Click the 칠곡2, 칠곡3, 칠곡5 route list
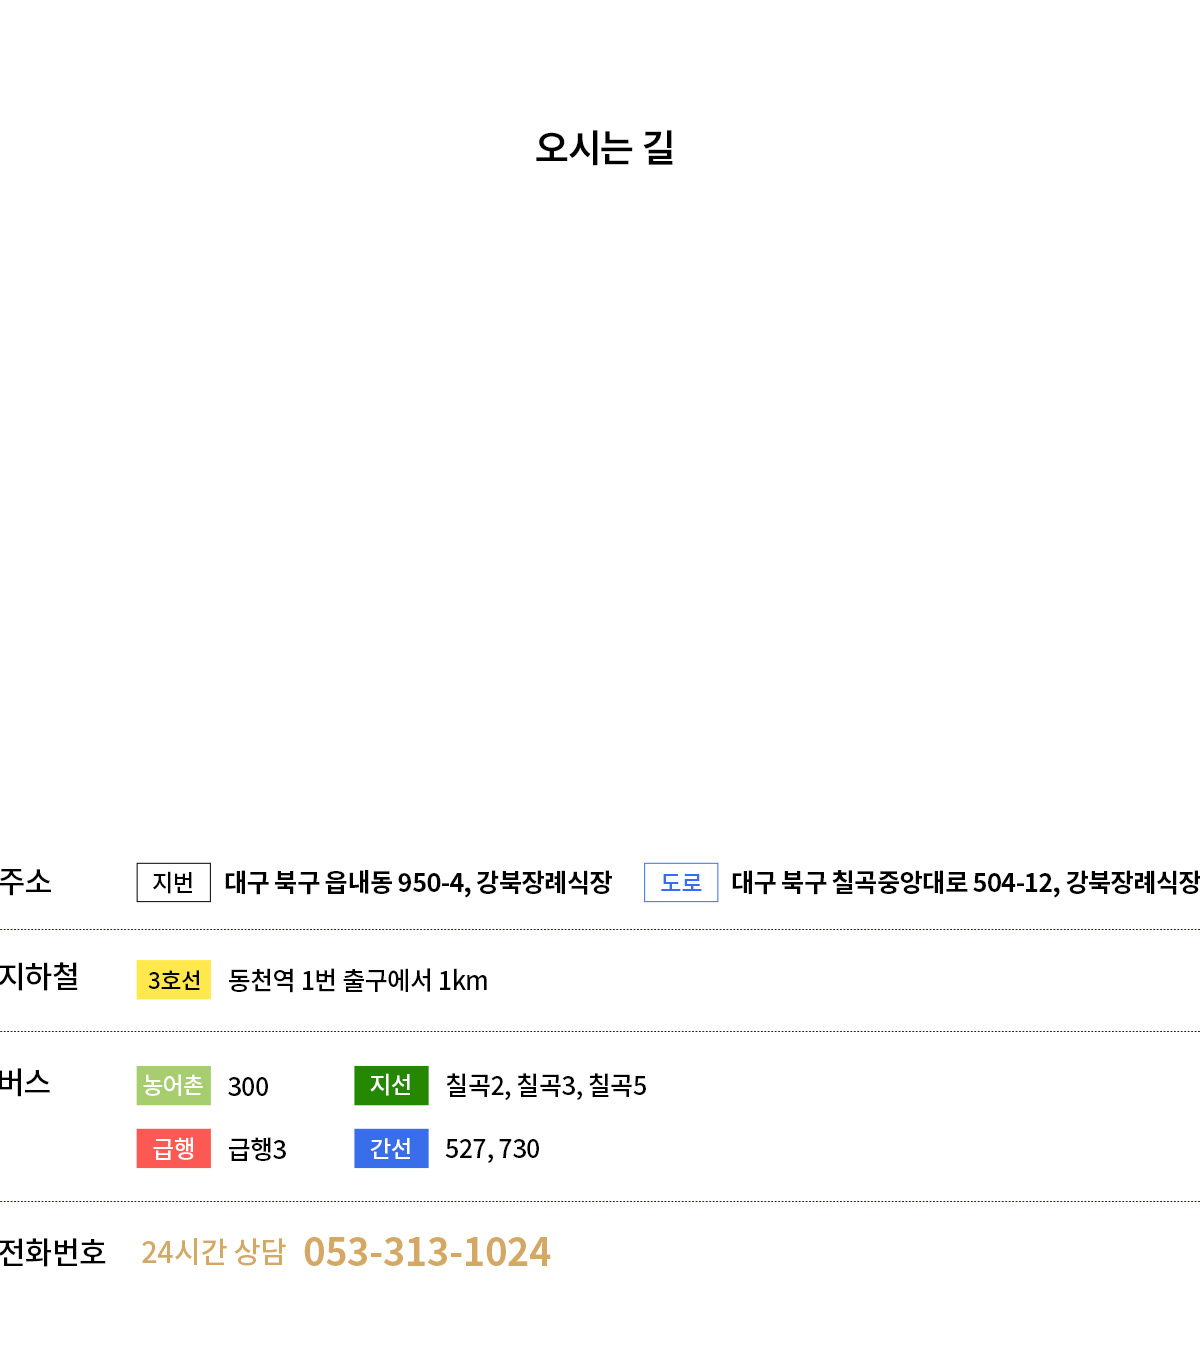This screenshot has height=1354, width=1200. [x=546, y=1085]
